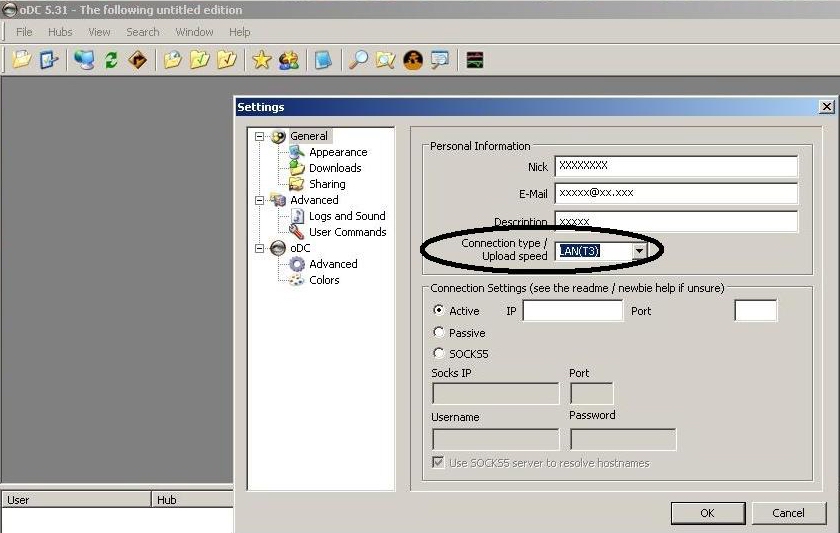This screenshot has height=533, width=840.
Task: Open favorites via the yellow star icon
Action: pos(261,59)
